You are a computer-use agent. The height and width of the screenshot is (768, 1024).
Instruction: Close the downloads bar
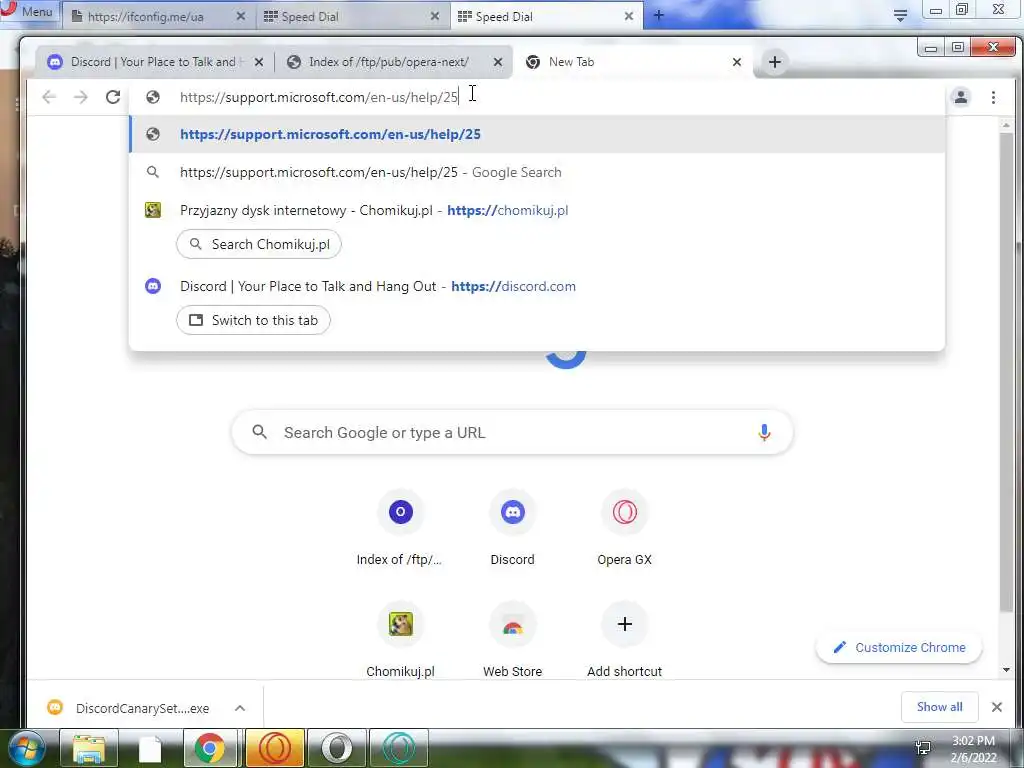tap(997, 707)
